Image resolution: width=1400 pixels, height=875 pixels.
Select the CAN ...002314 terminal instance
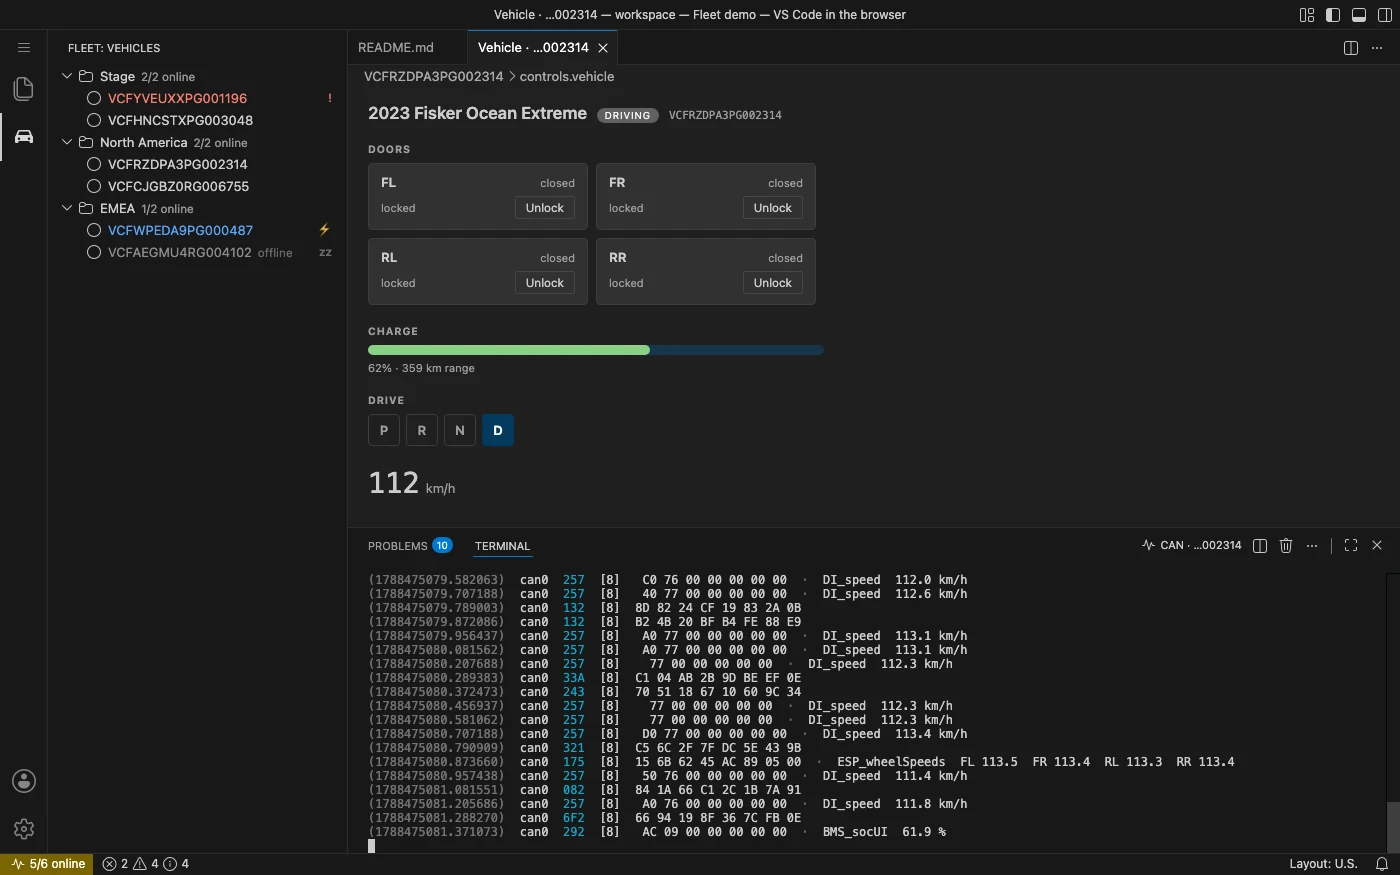point(1192,545)
